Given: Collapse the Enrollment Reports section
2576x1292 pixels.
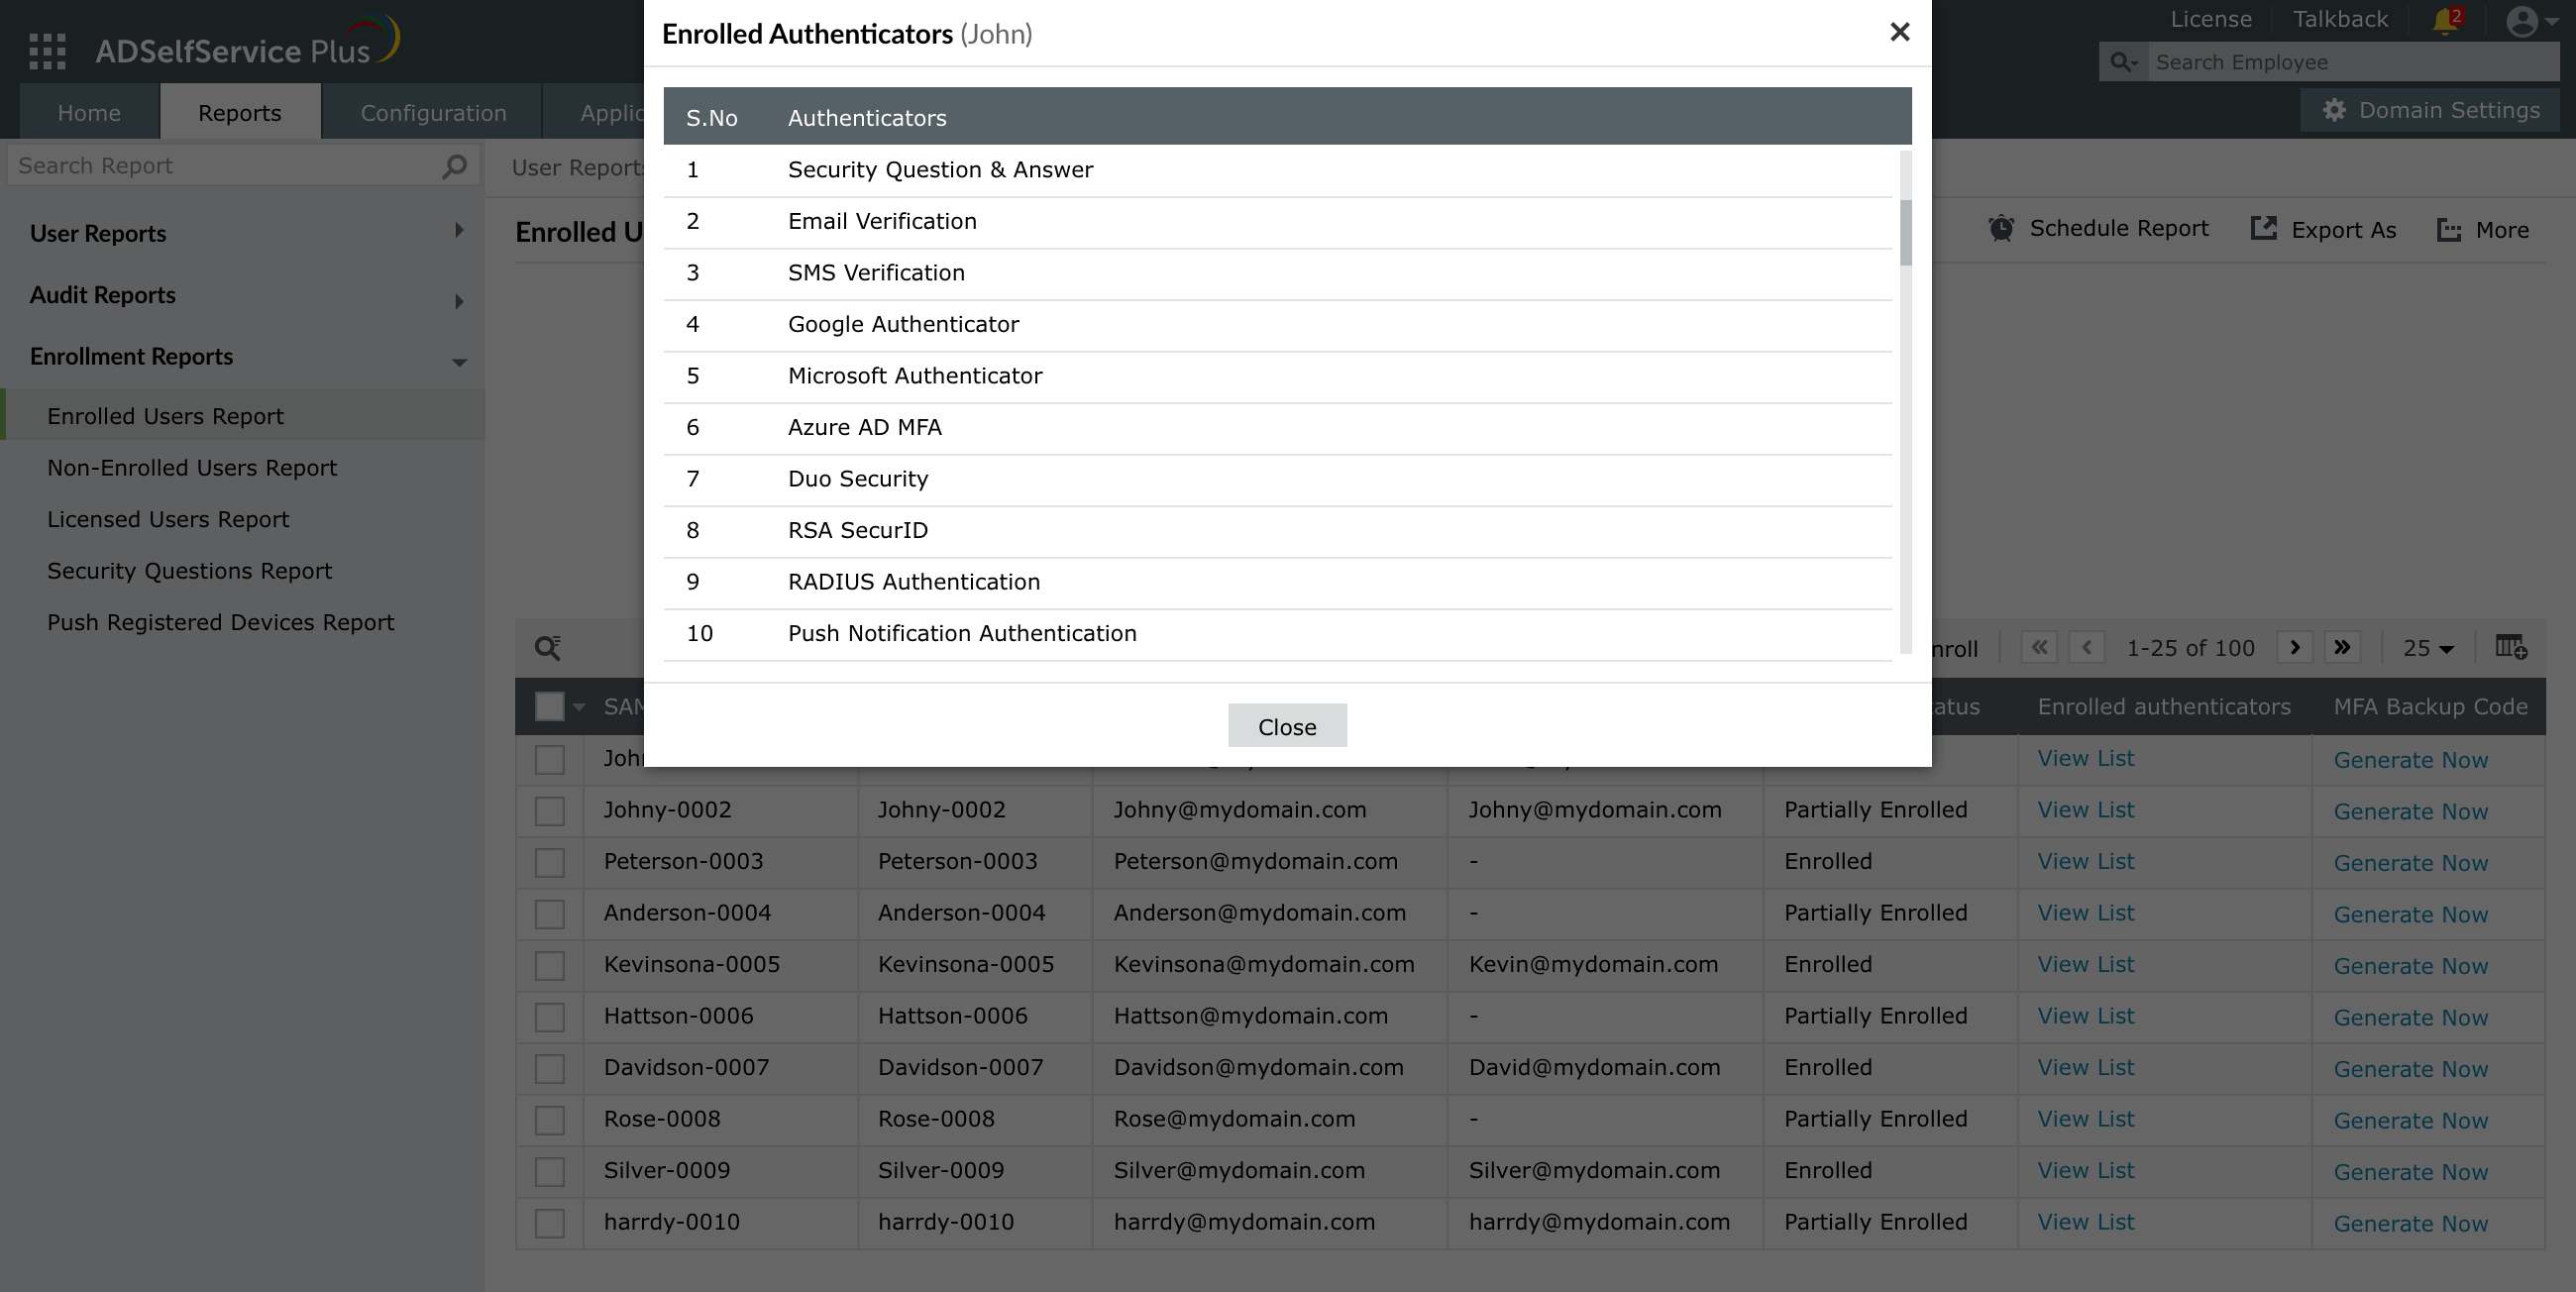Looking at the screenshot, I should coord(459,361).
